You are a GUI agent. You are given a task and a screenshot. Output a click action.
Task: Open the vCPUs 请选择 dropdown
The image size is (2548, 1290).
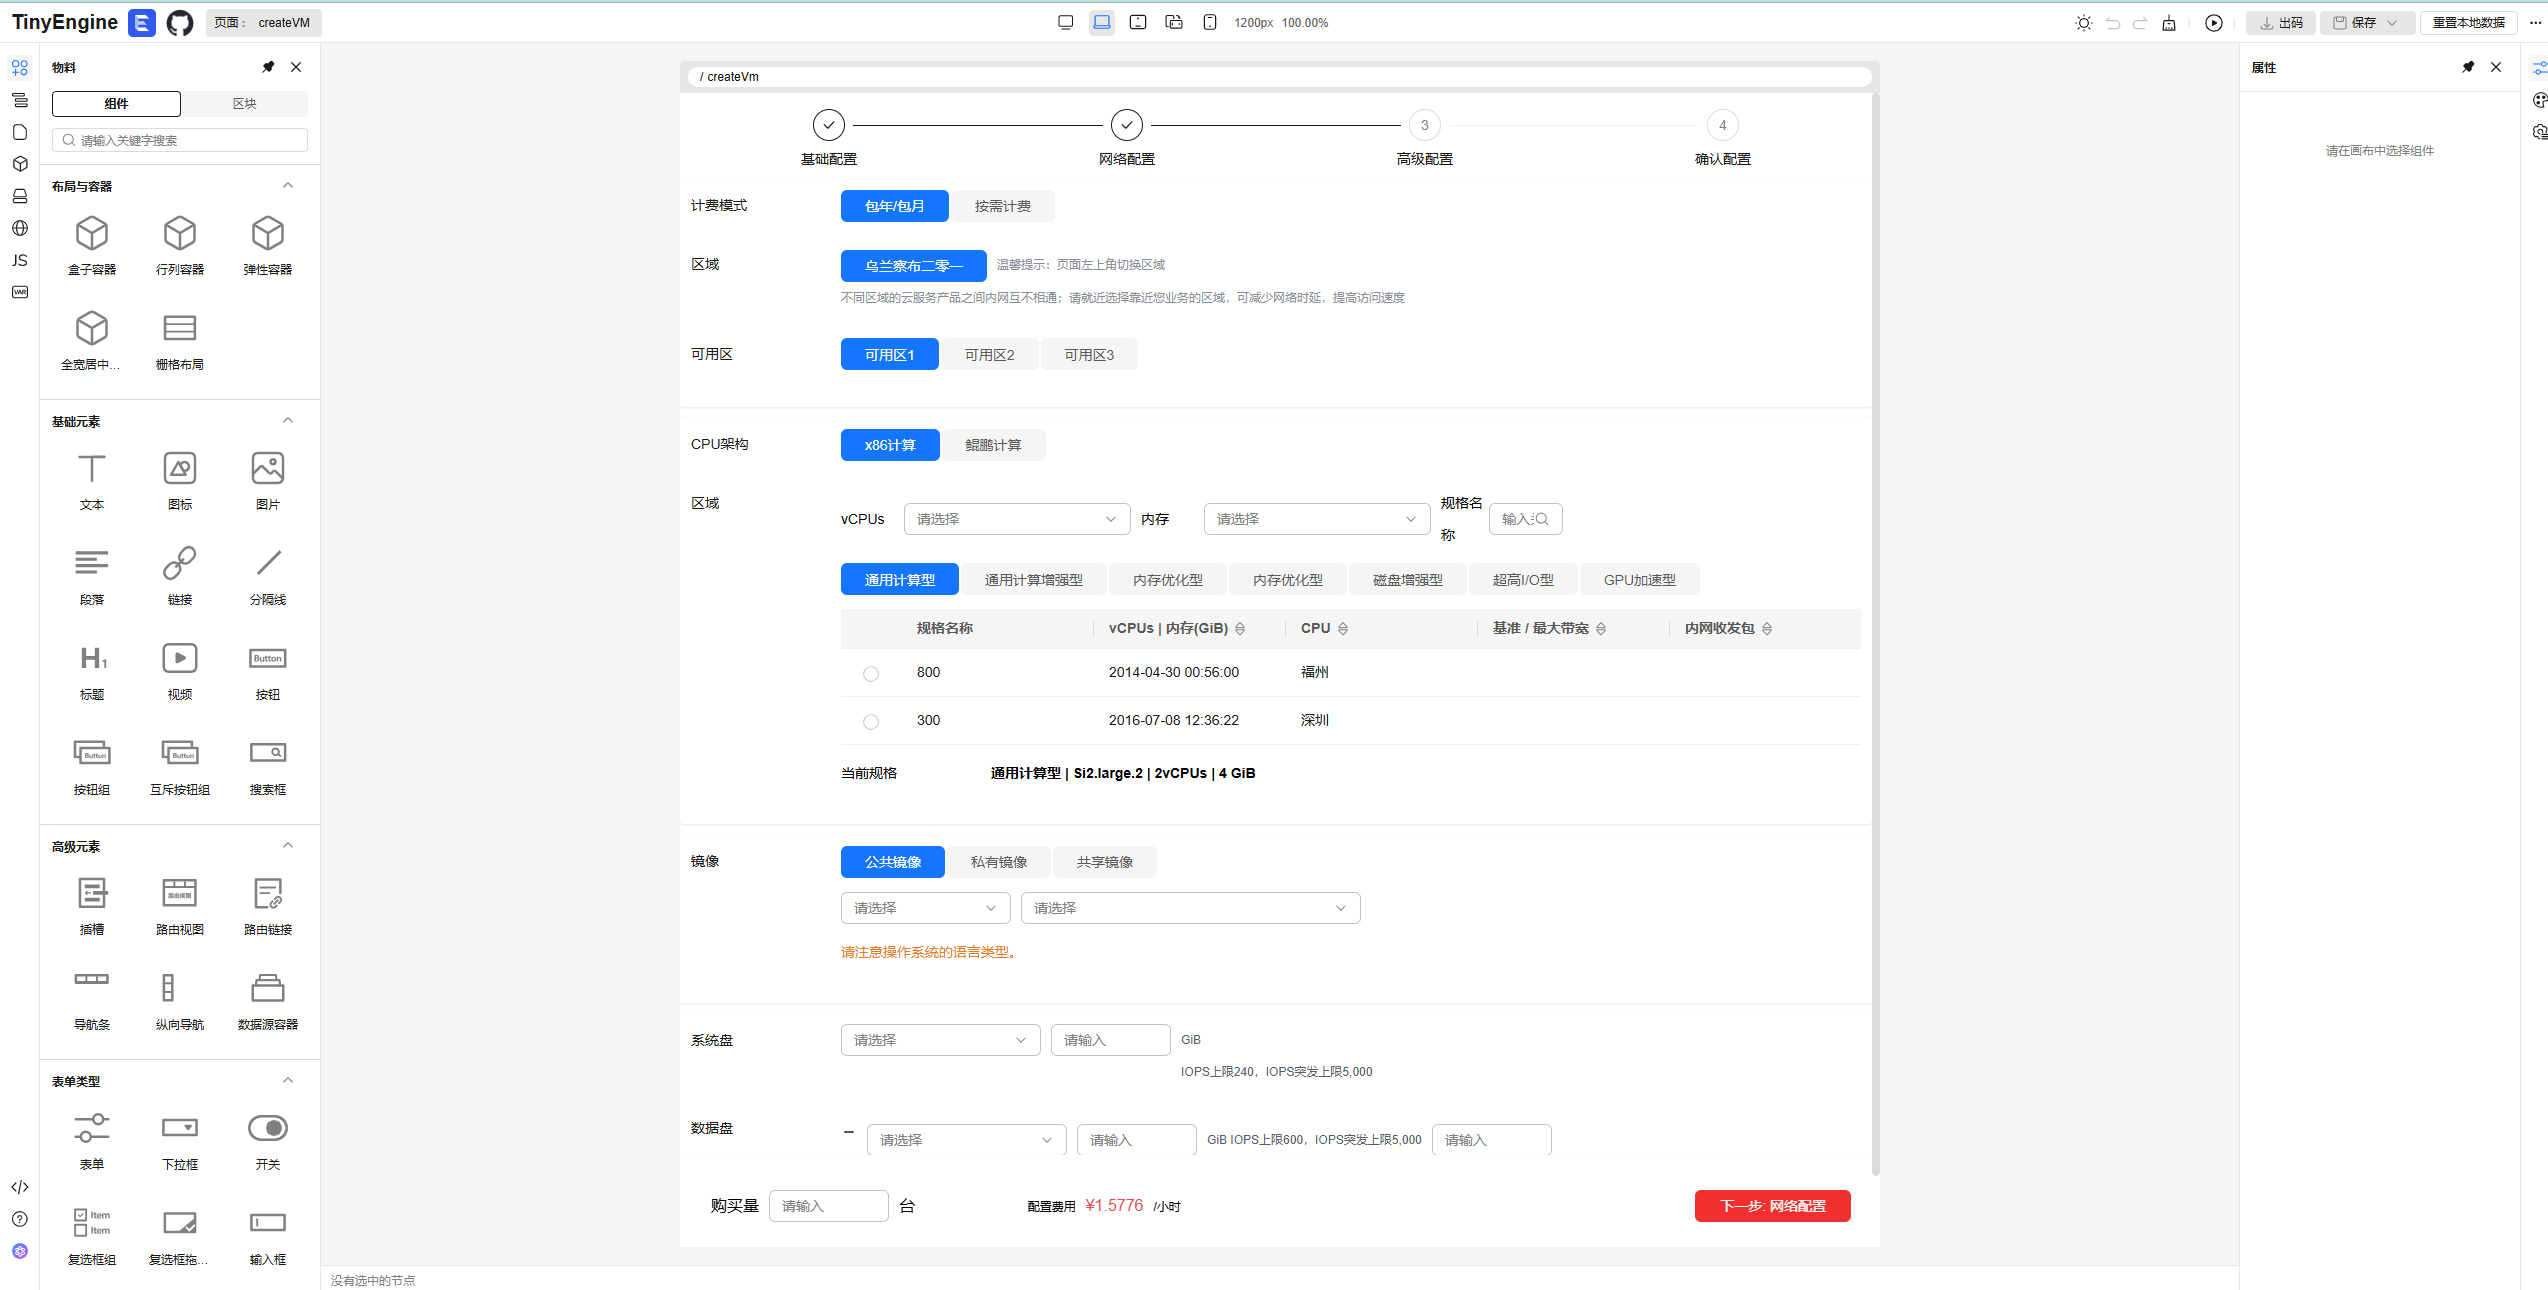coord(1016,519)
